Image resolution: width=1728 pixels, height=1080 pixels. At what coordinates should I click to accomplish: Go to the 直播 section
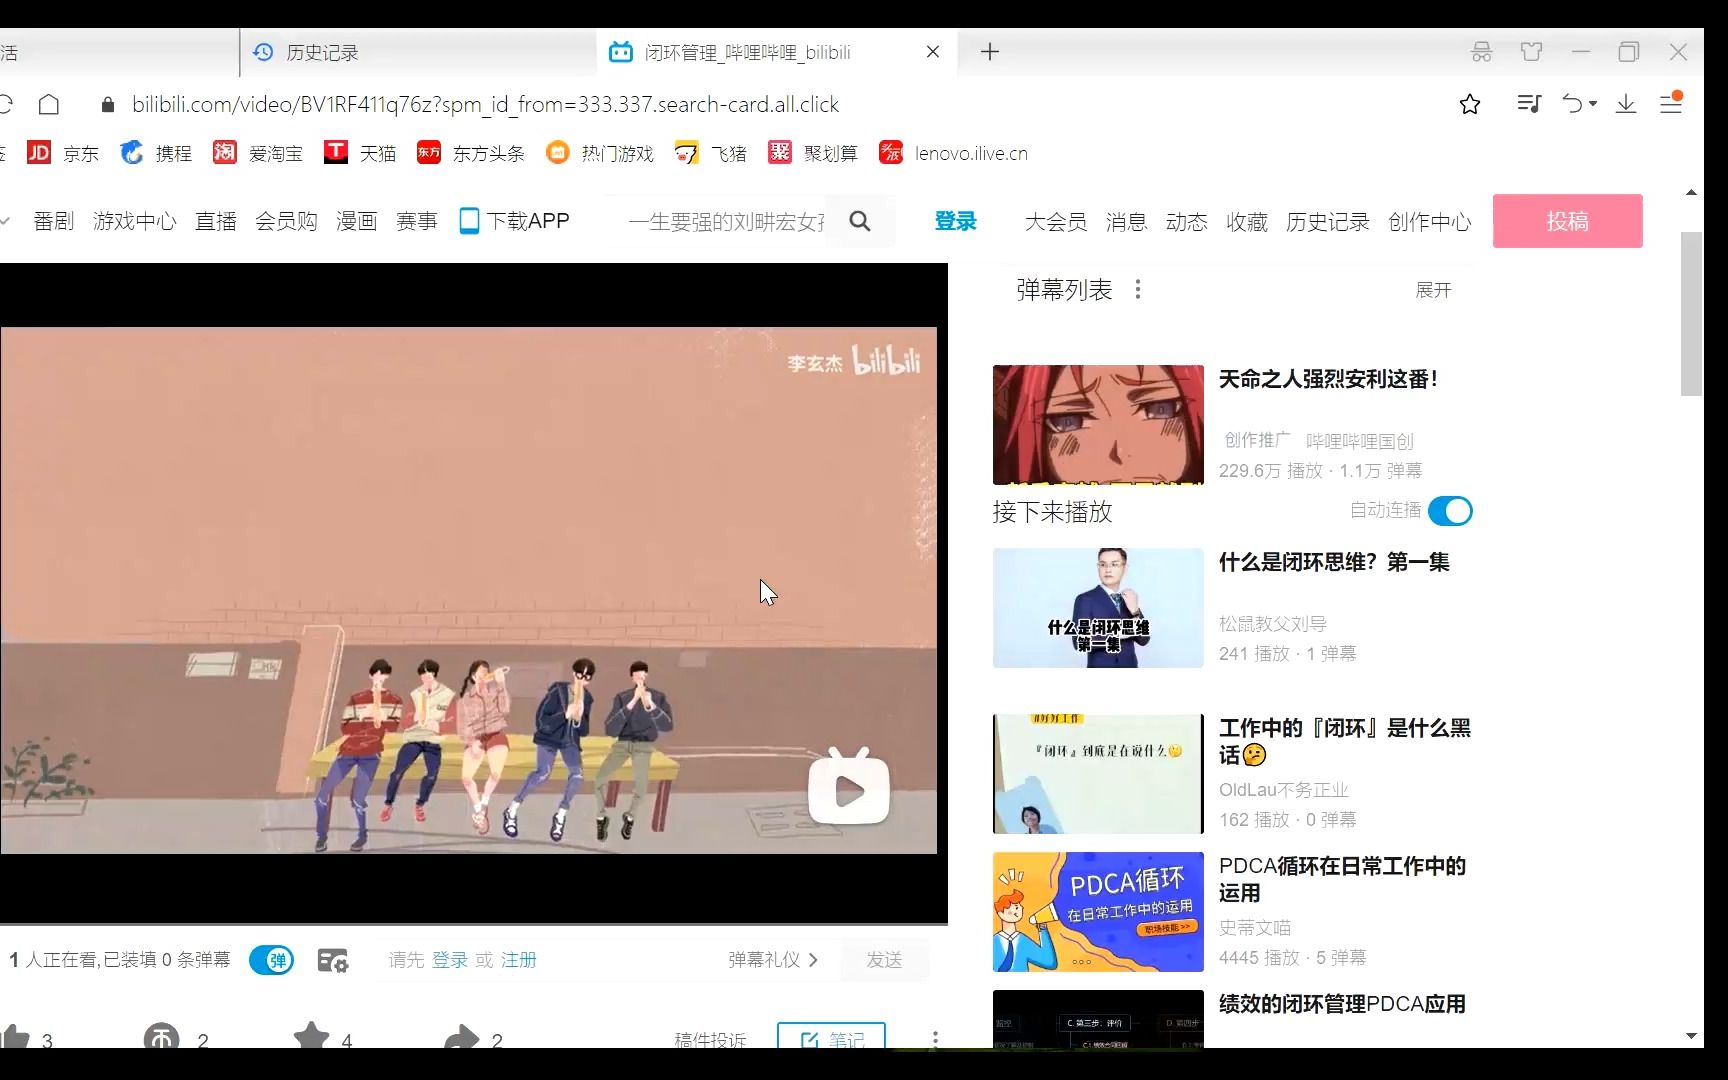click(x=216, y=221)
